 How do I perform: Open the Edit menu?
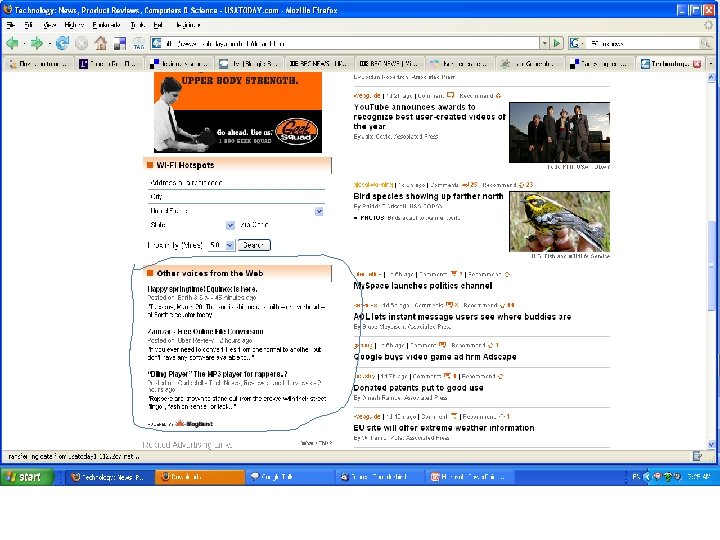point(28,25)
